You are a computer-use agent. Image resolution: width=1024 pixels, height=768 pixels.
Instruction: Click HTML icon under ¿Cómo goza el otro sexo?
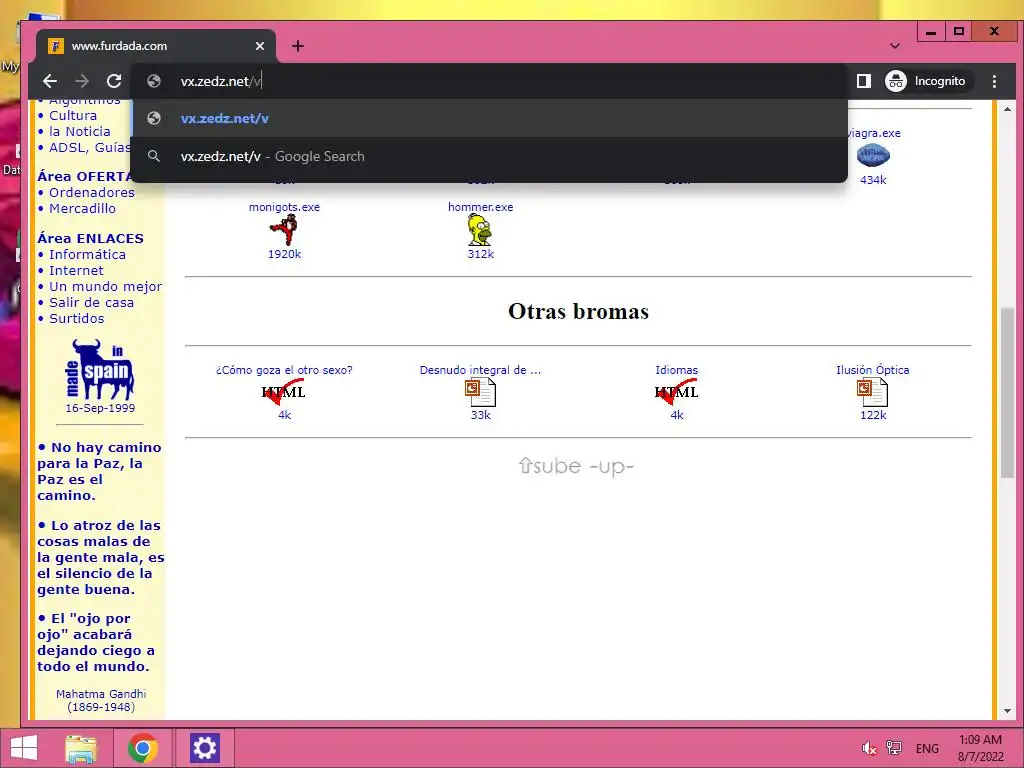point(283,392)
